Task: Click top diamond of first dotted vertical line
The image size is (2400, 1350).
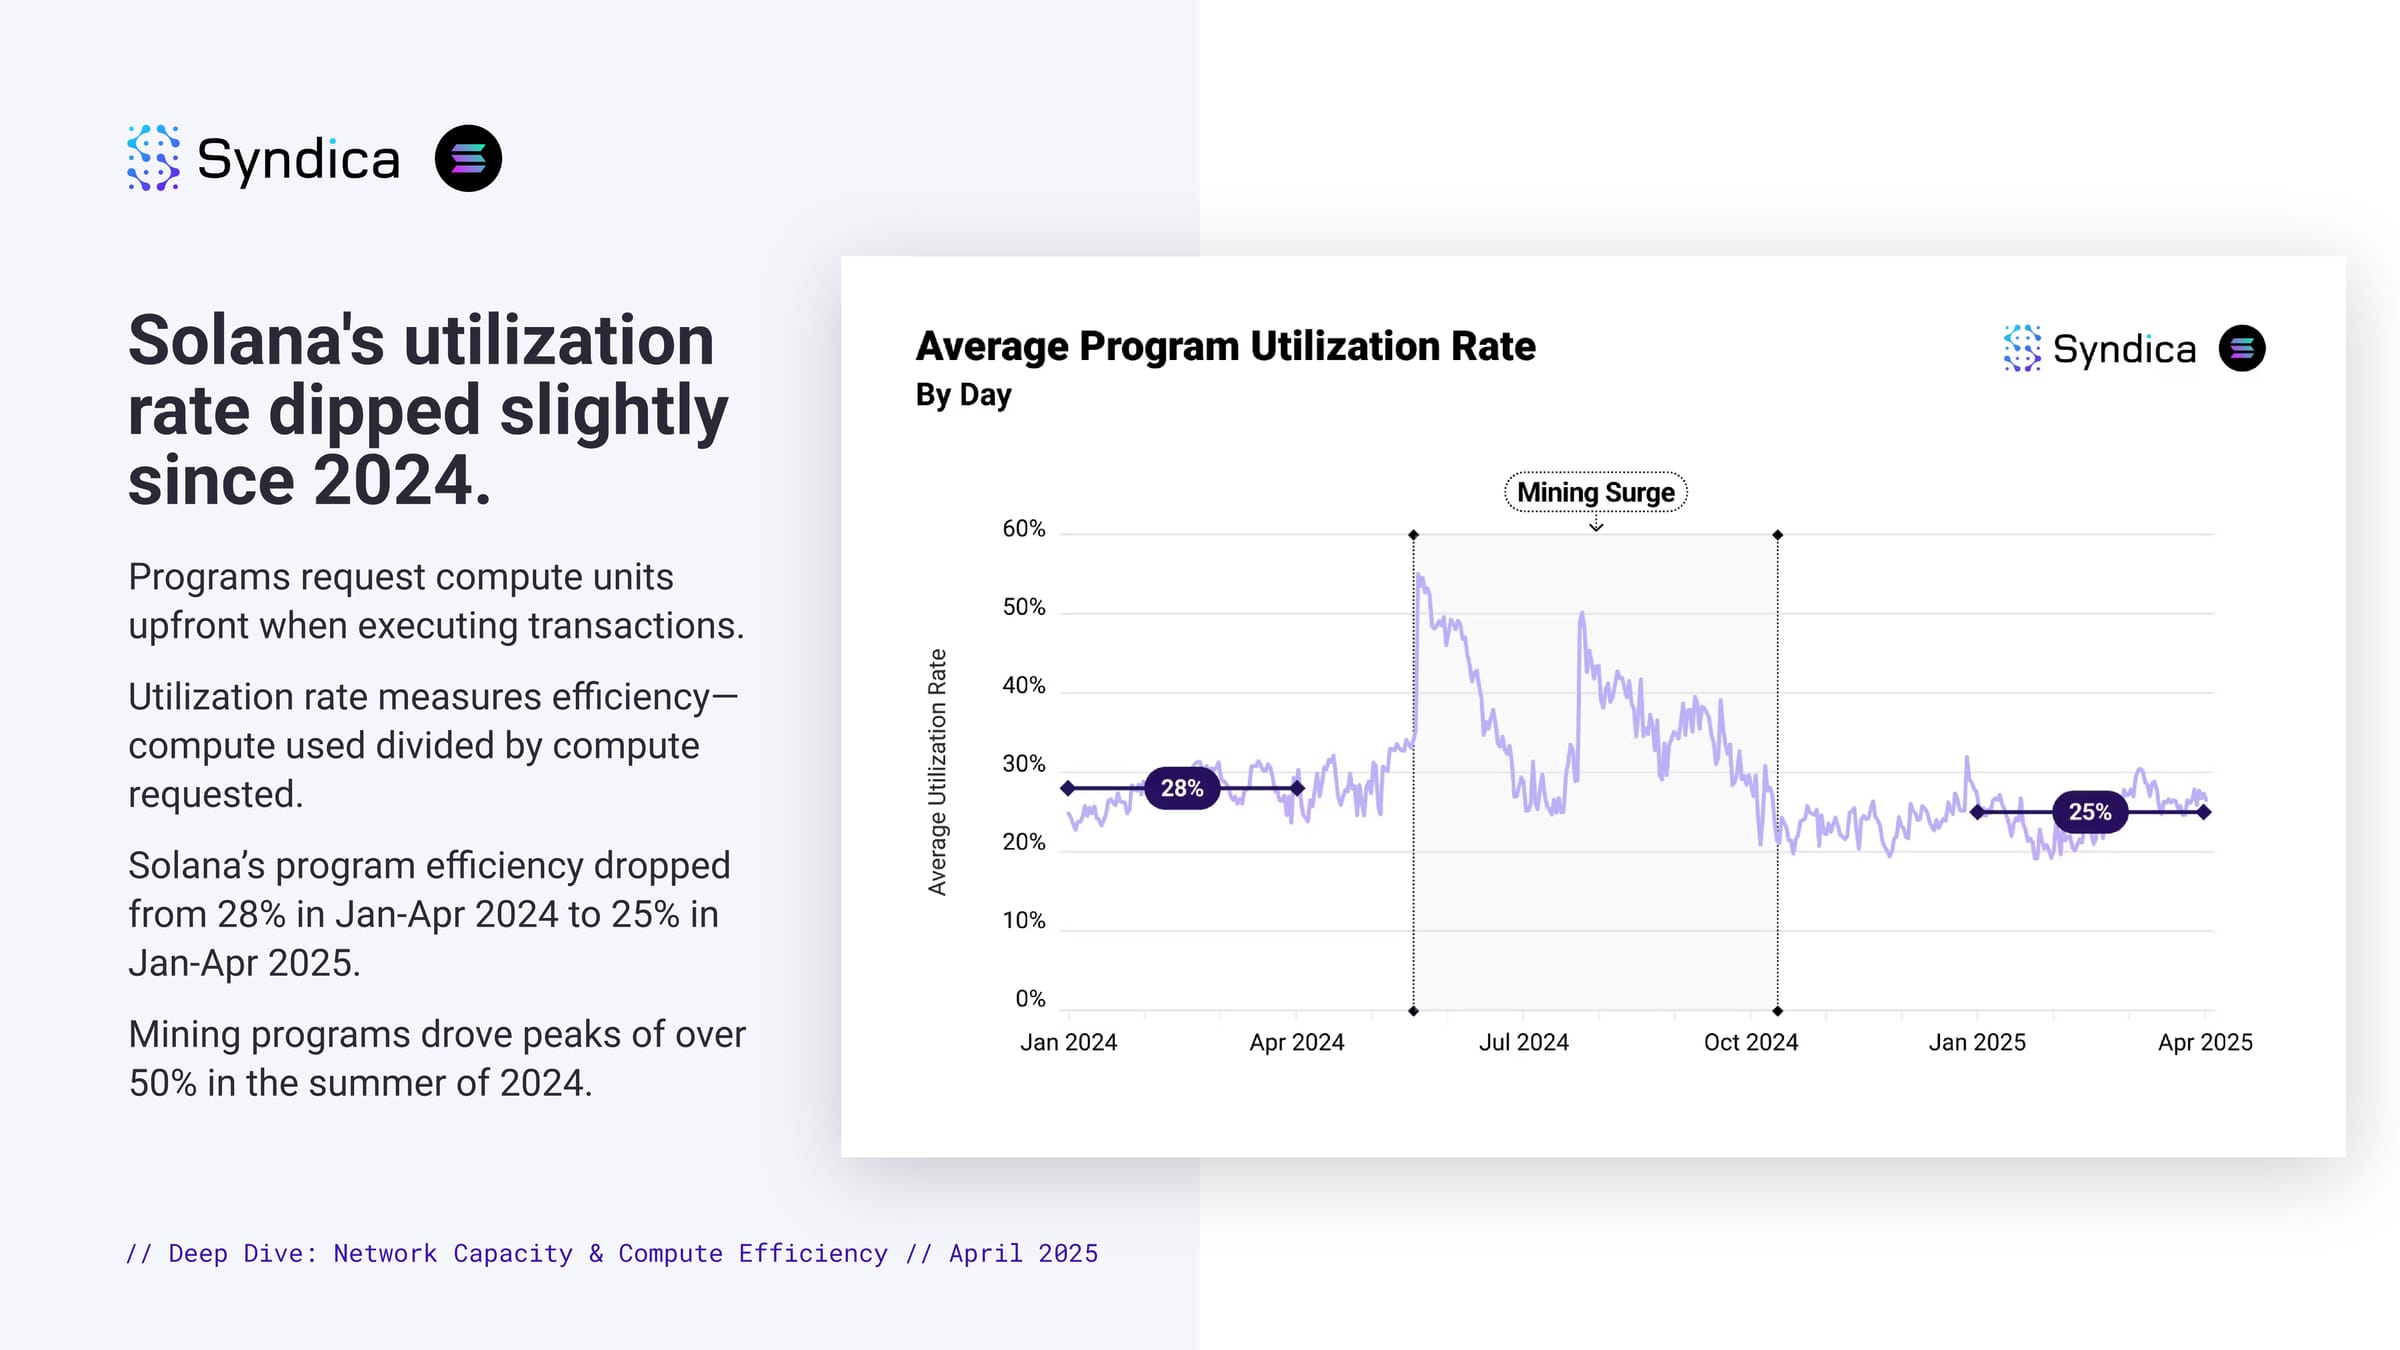Action: [1413, 535]
